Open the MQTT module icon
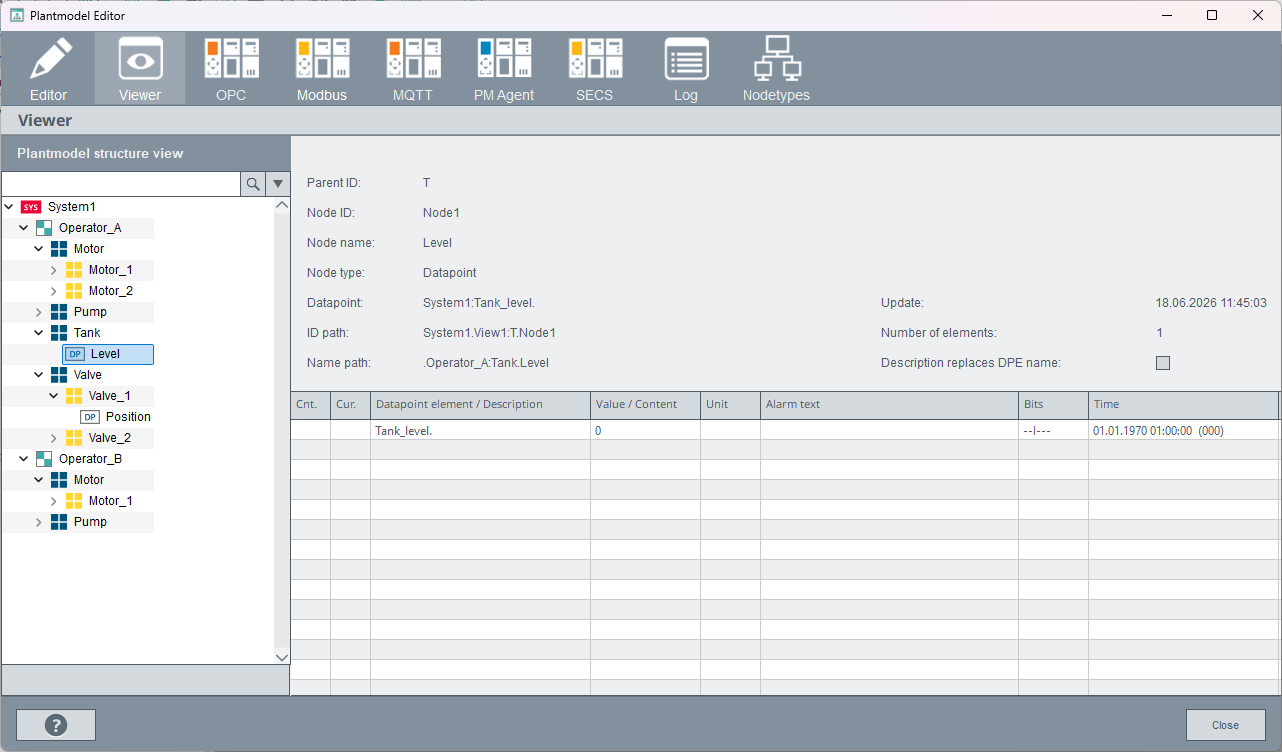The width and height of the screenshot is (1282, 752). [x=413, y=60]
